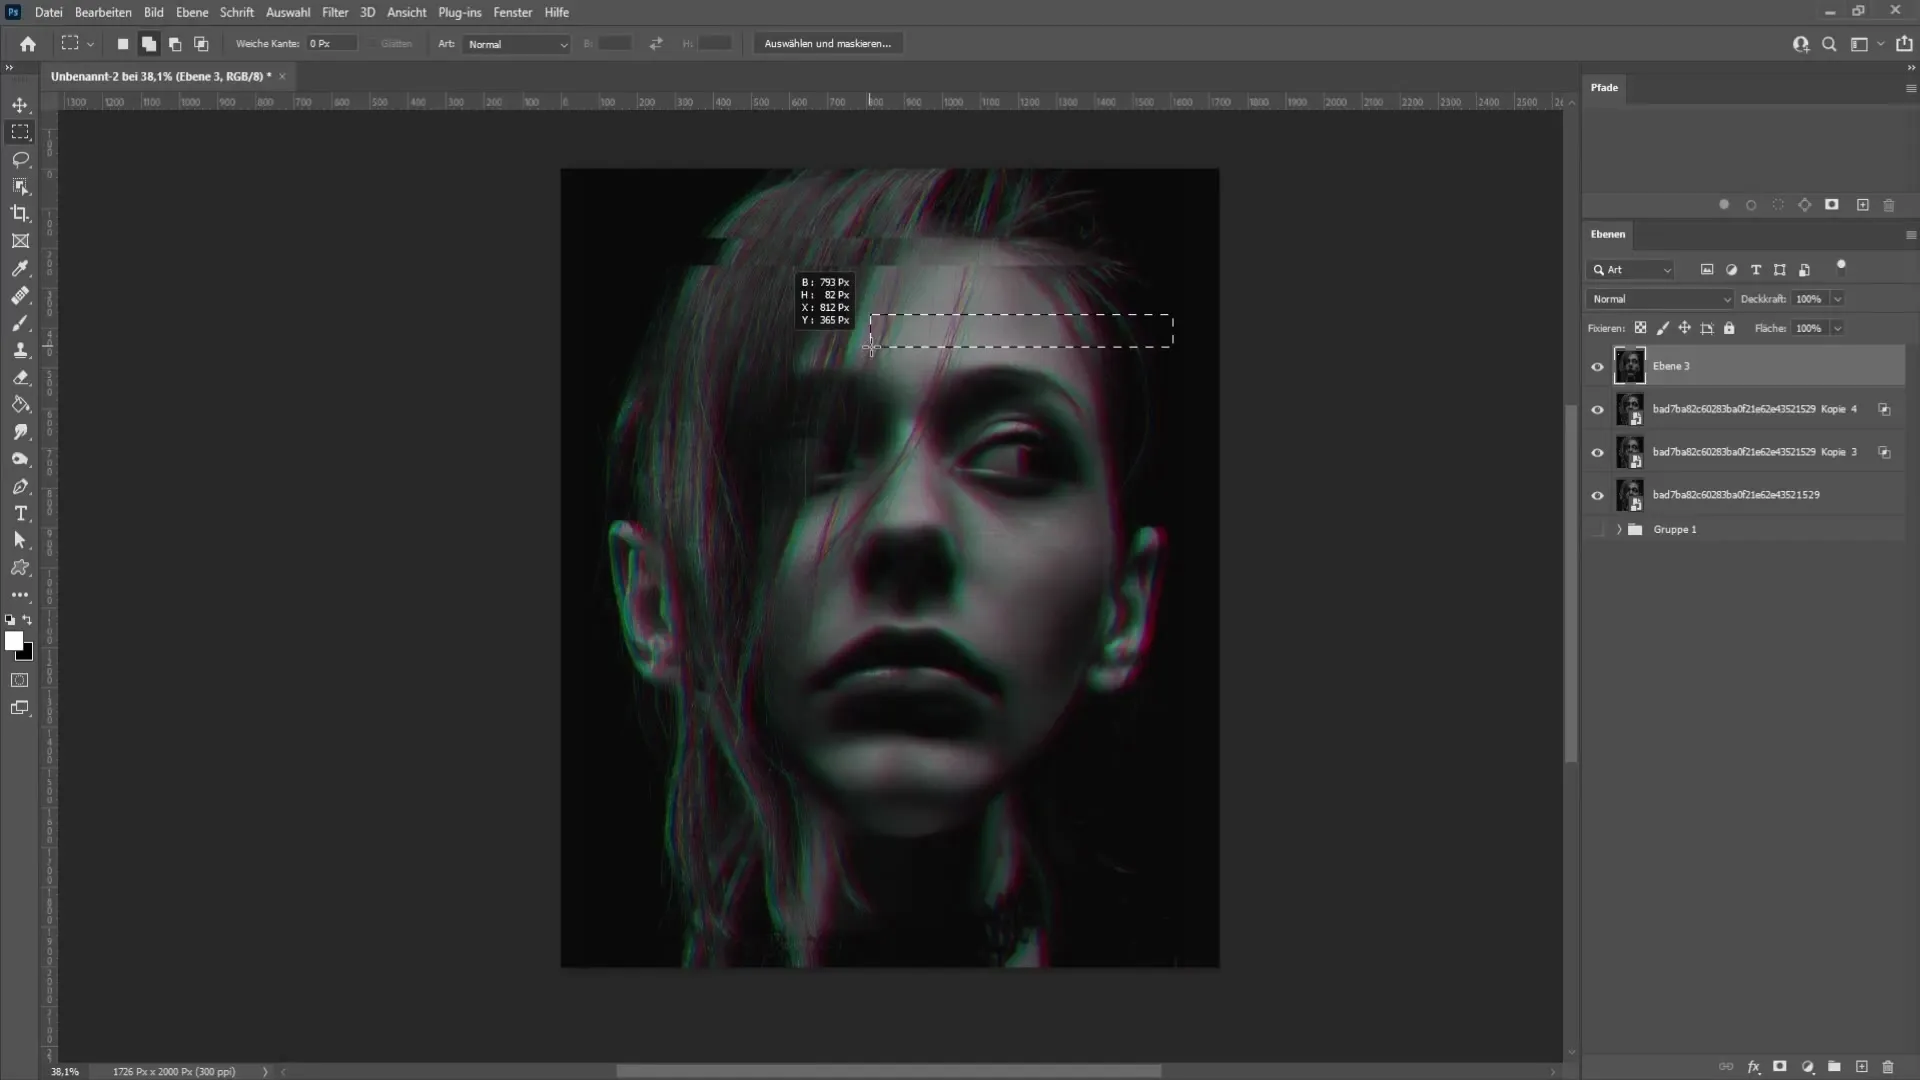Select the Type tool
Image resolution: width=1920 pixels, height=1080 pixels.
click(x=20, y=513)
